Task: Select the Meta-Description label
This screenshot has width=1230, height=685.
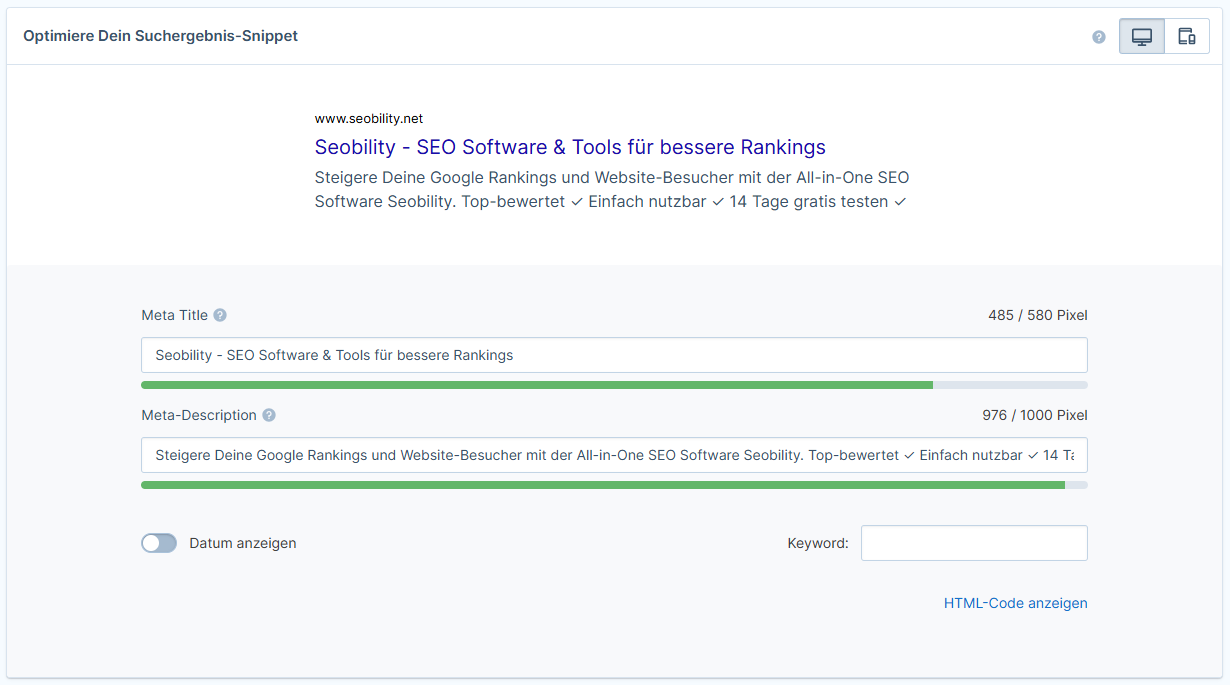Action: click(199, 415)
